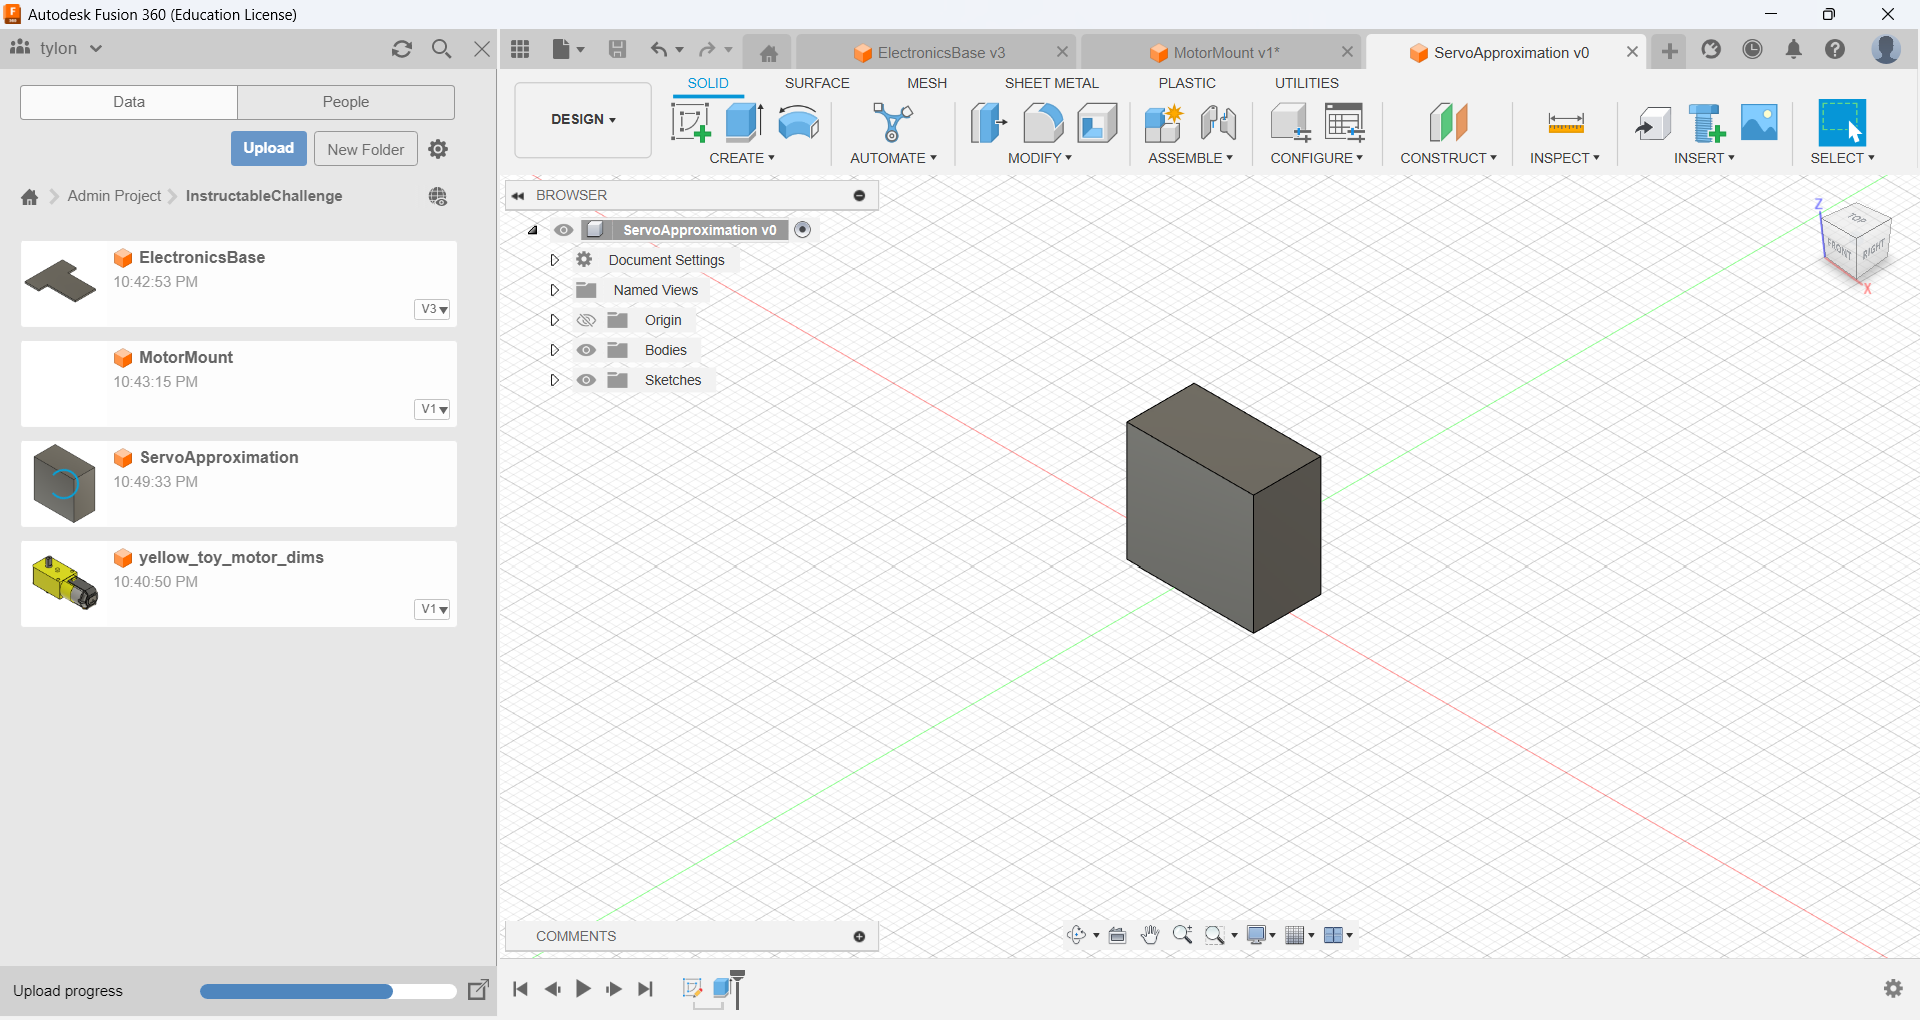1920x1020 pixels.
Task: Switch to the SURFACE tab
Action: (x=817, y=83)
